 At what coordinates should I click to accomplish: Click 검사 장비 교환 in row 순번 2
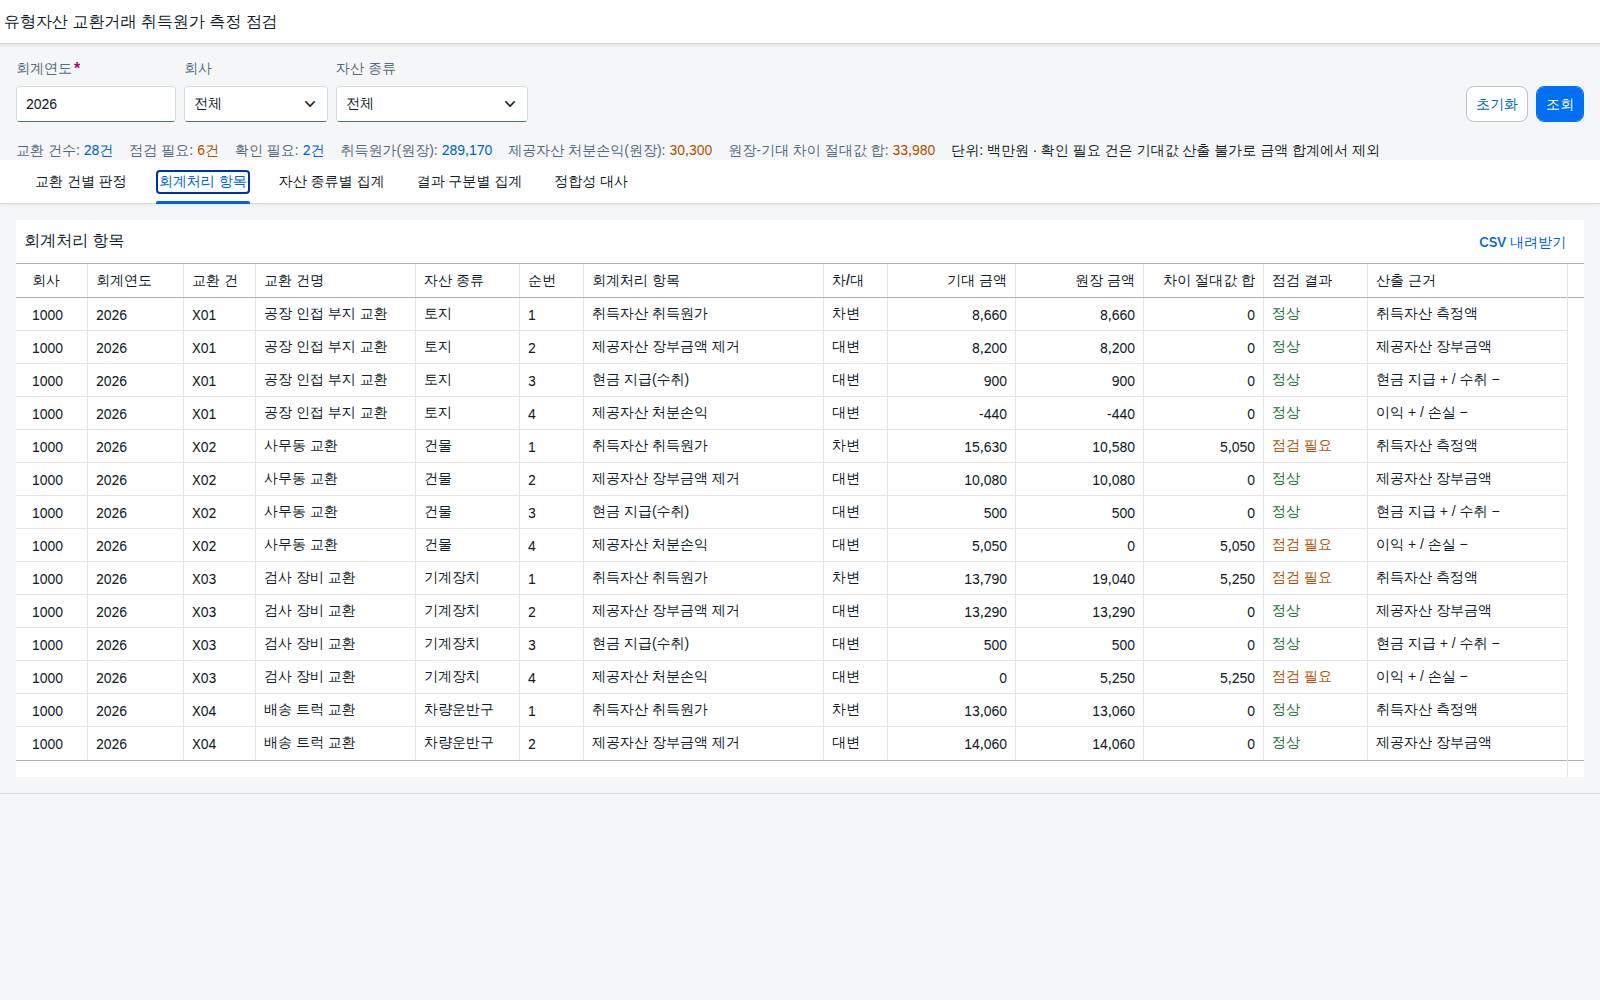click(309, 611)
